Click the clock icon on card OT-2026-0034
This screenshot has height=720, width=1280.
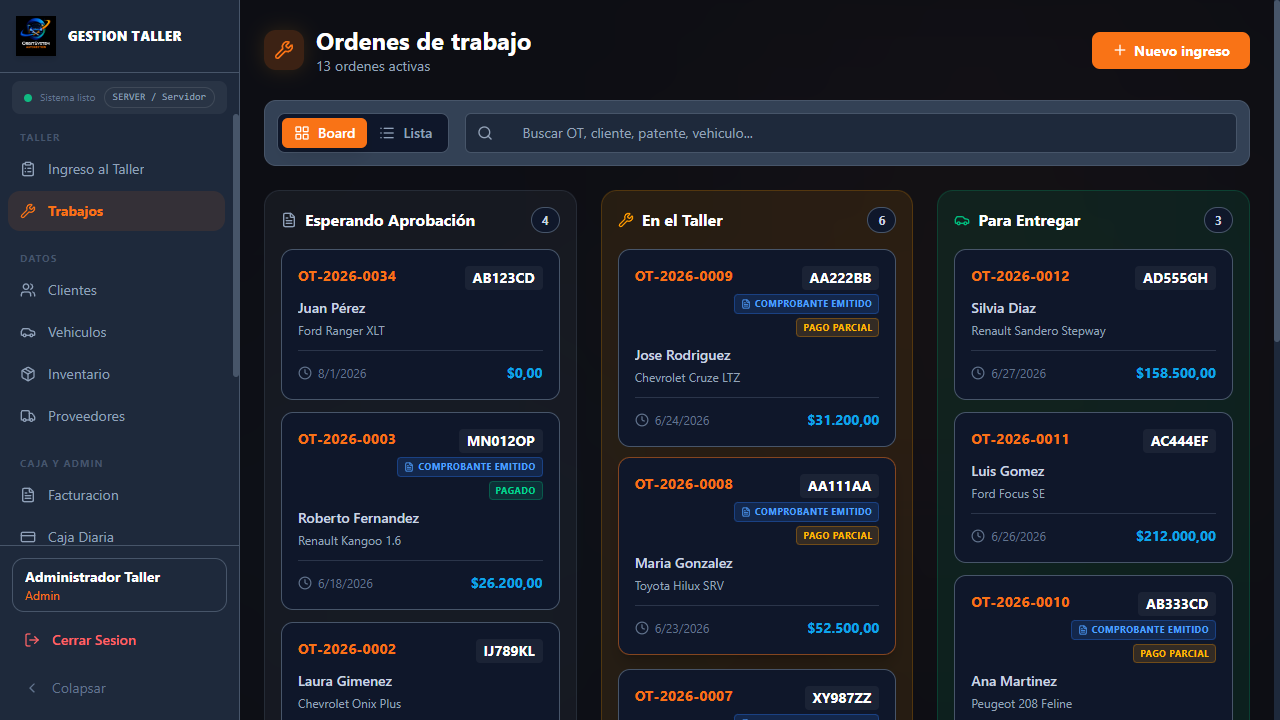305,373
